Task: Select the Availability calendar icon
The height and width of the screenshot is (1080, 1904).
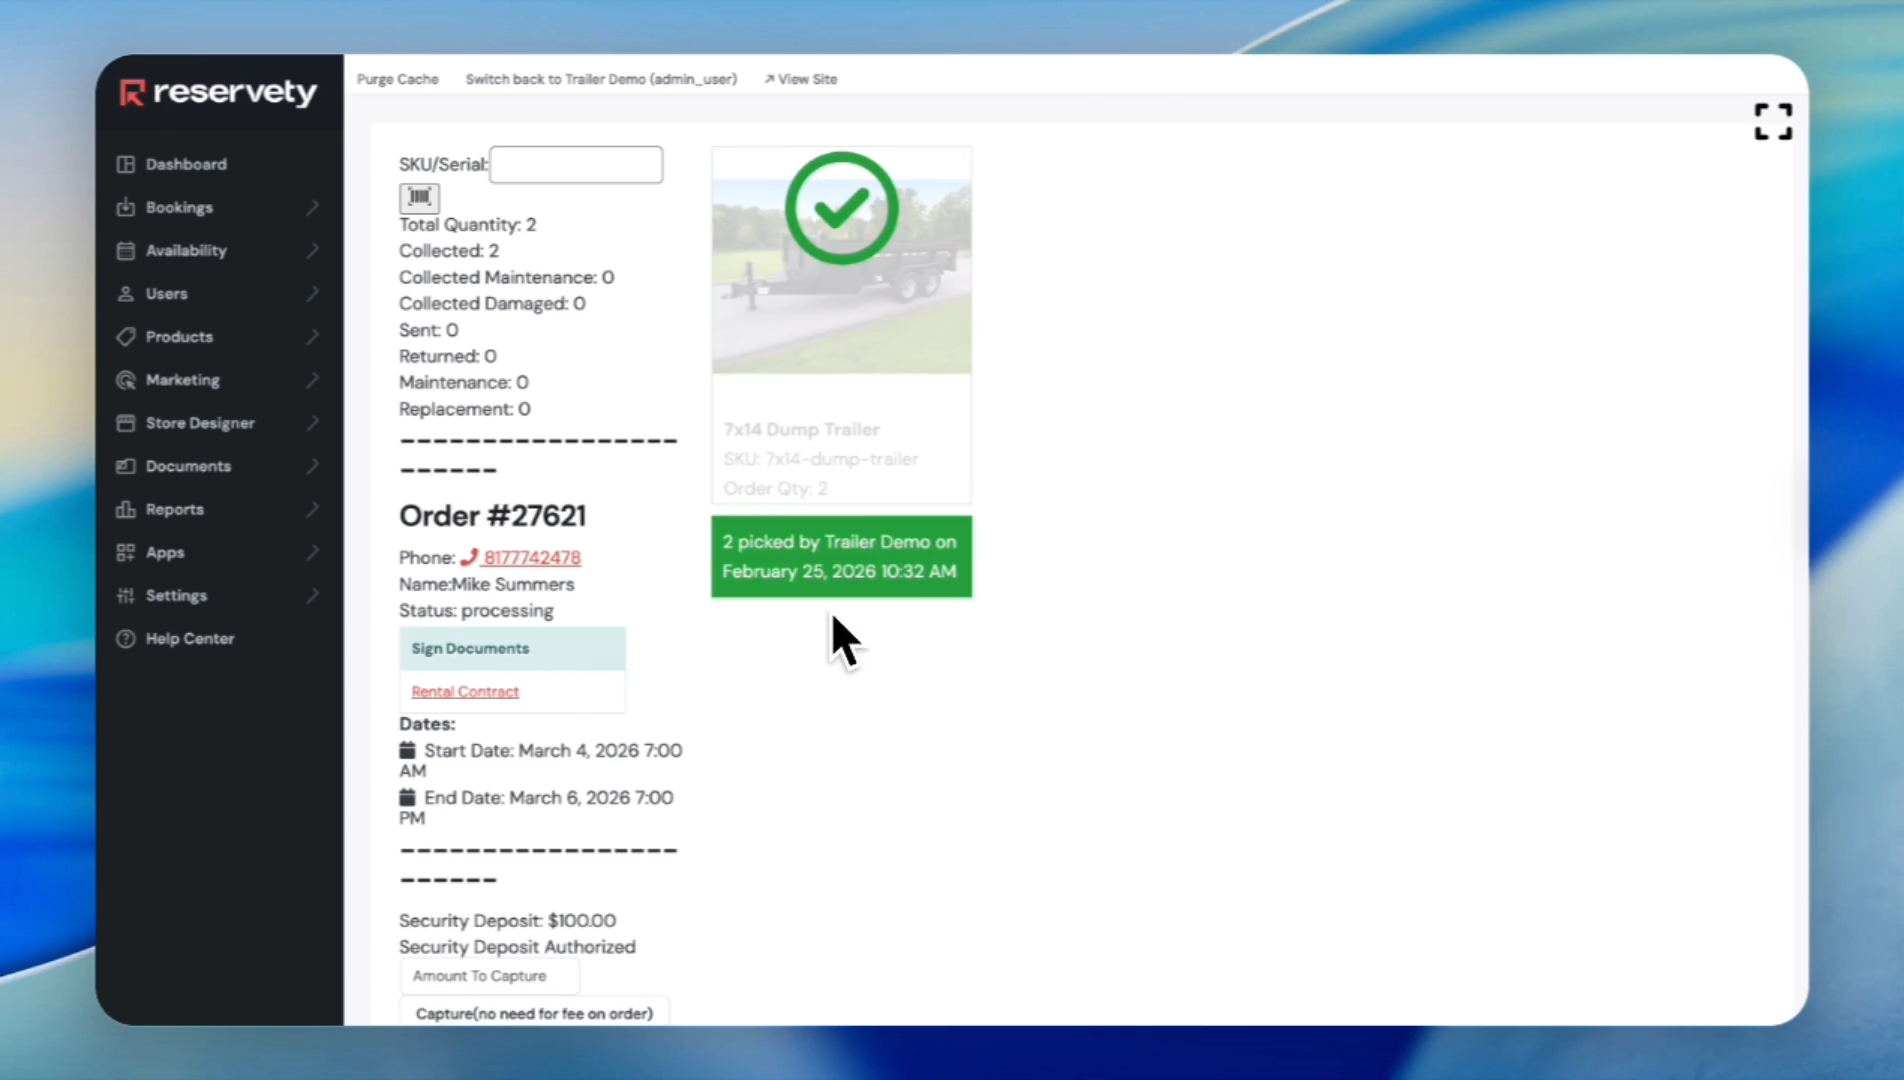Action: click(x=125, y=250)
